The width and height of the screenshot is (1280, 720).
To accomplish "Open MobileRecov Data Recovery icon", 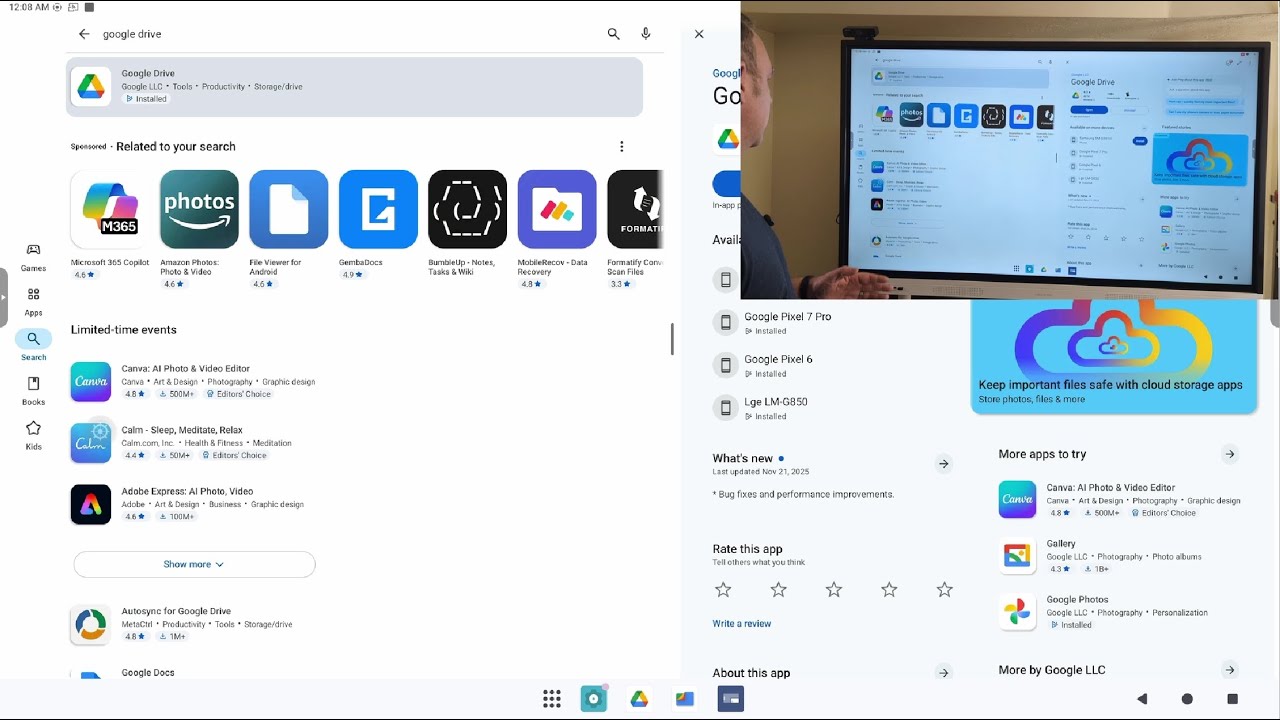I will click(x=557, y=209).
